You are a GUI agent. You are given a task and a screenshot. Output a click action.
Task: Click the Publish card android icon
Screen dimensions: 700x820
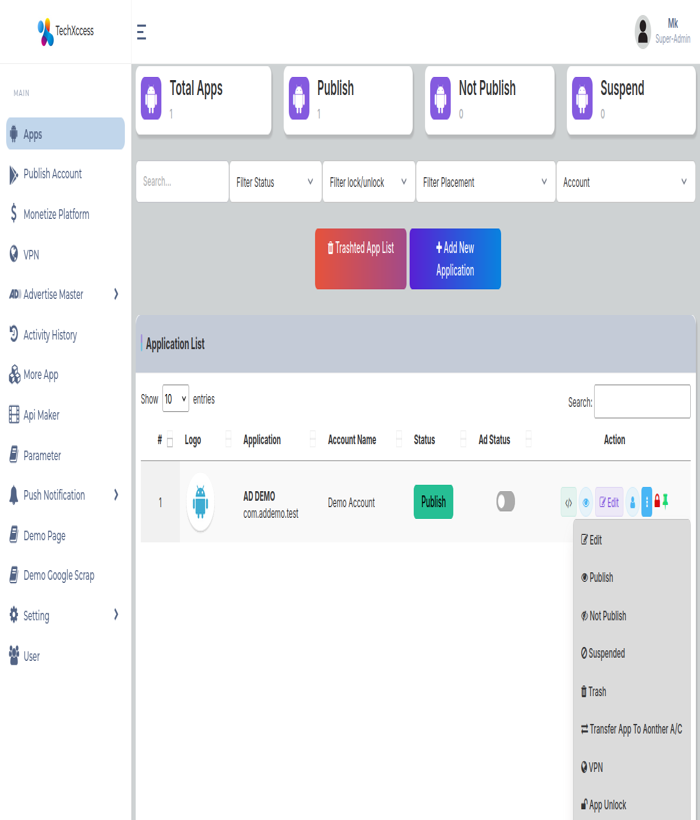click(x=300, y=98)
